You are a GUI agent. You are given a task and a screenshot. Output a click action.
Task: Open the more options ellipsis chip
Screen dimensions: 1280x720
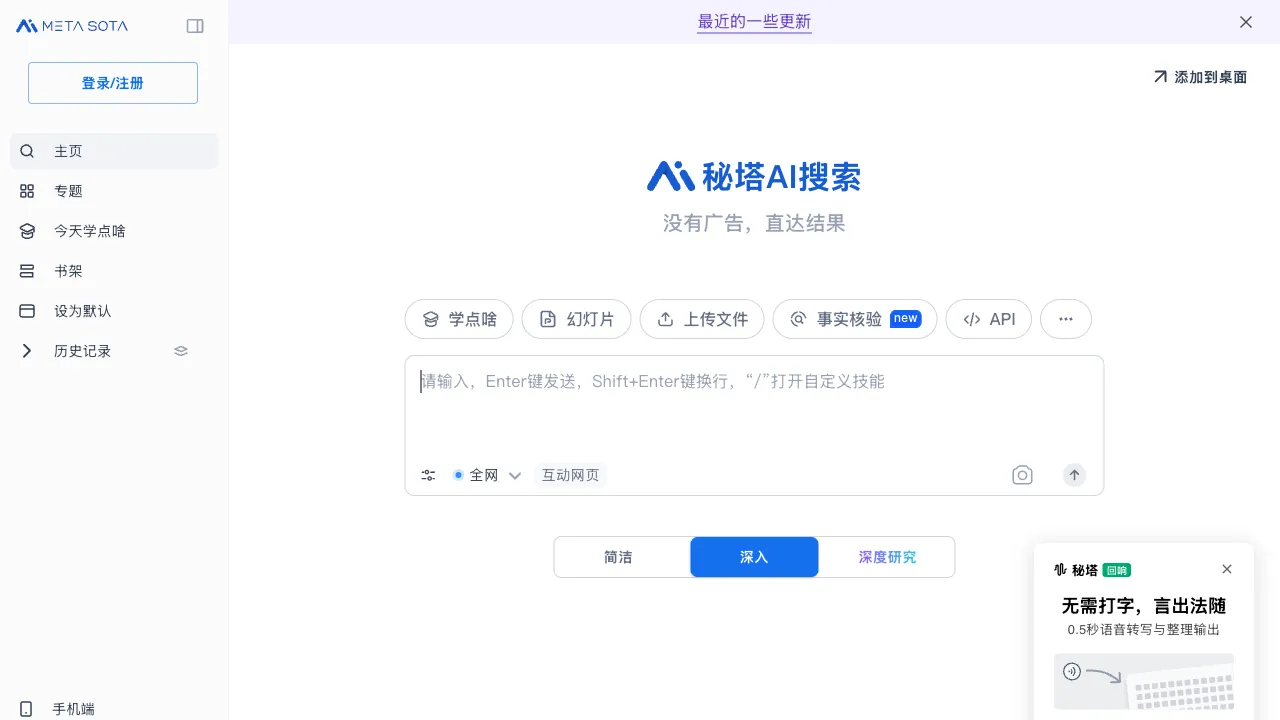point(1066,319)
